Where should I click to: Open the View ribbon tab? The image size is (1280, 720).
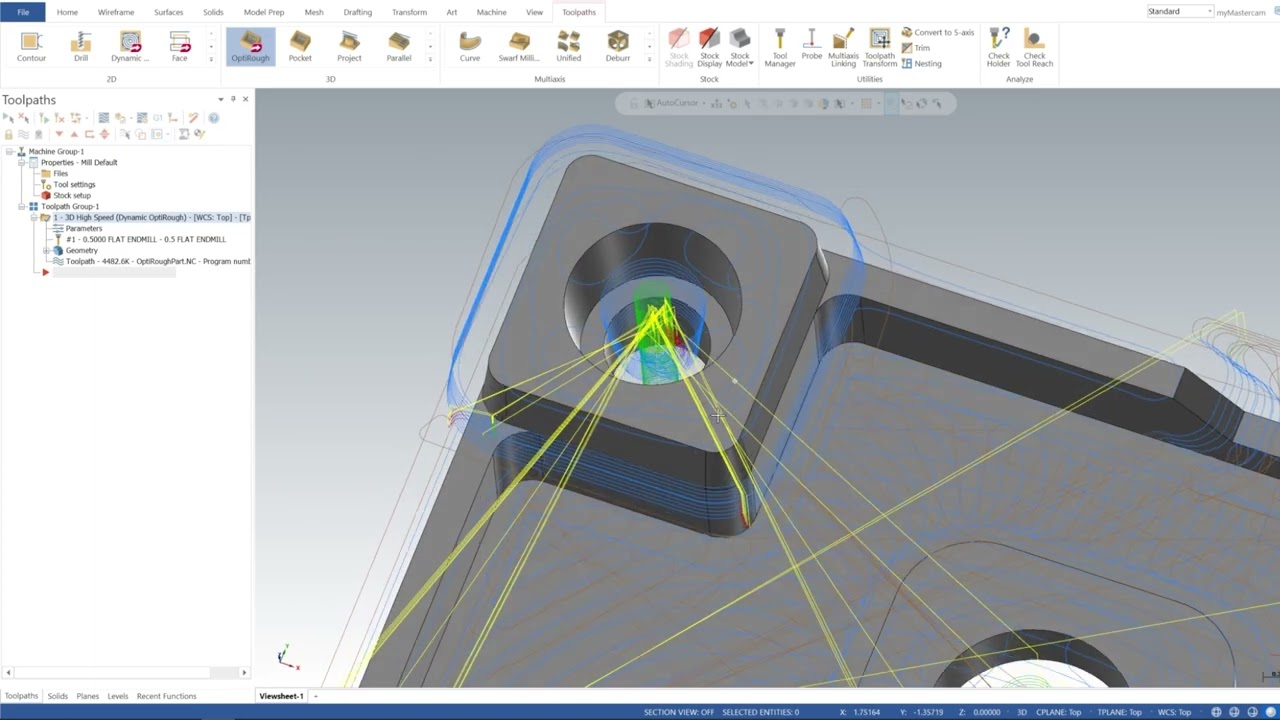[534, 12]
